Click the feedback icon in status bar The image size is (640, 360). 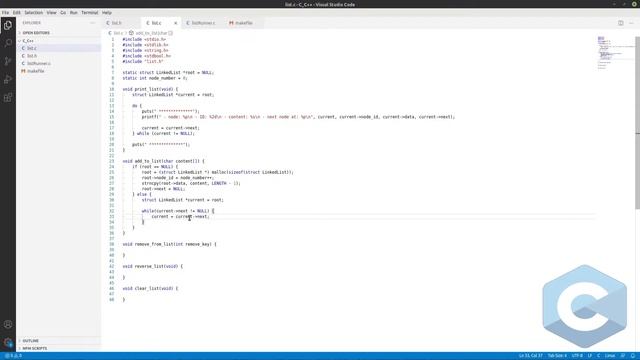pyautogui.click(x=623, y=356)
